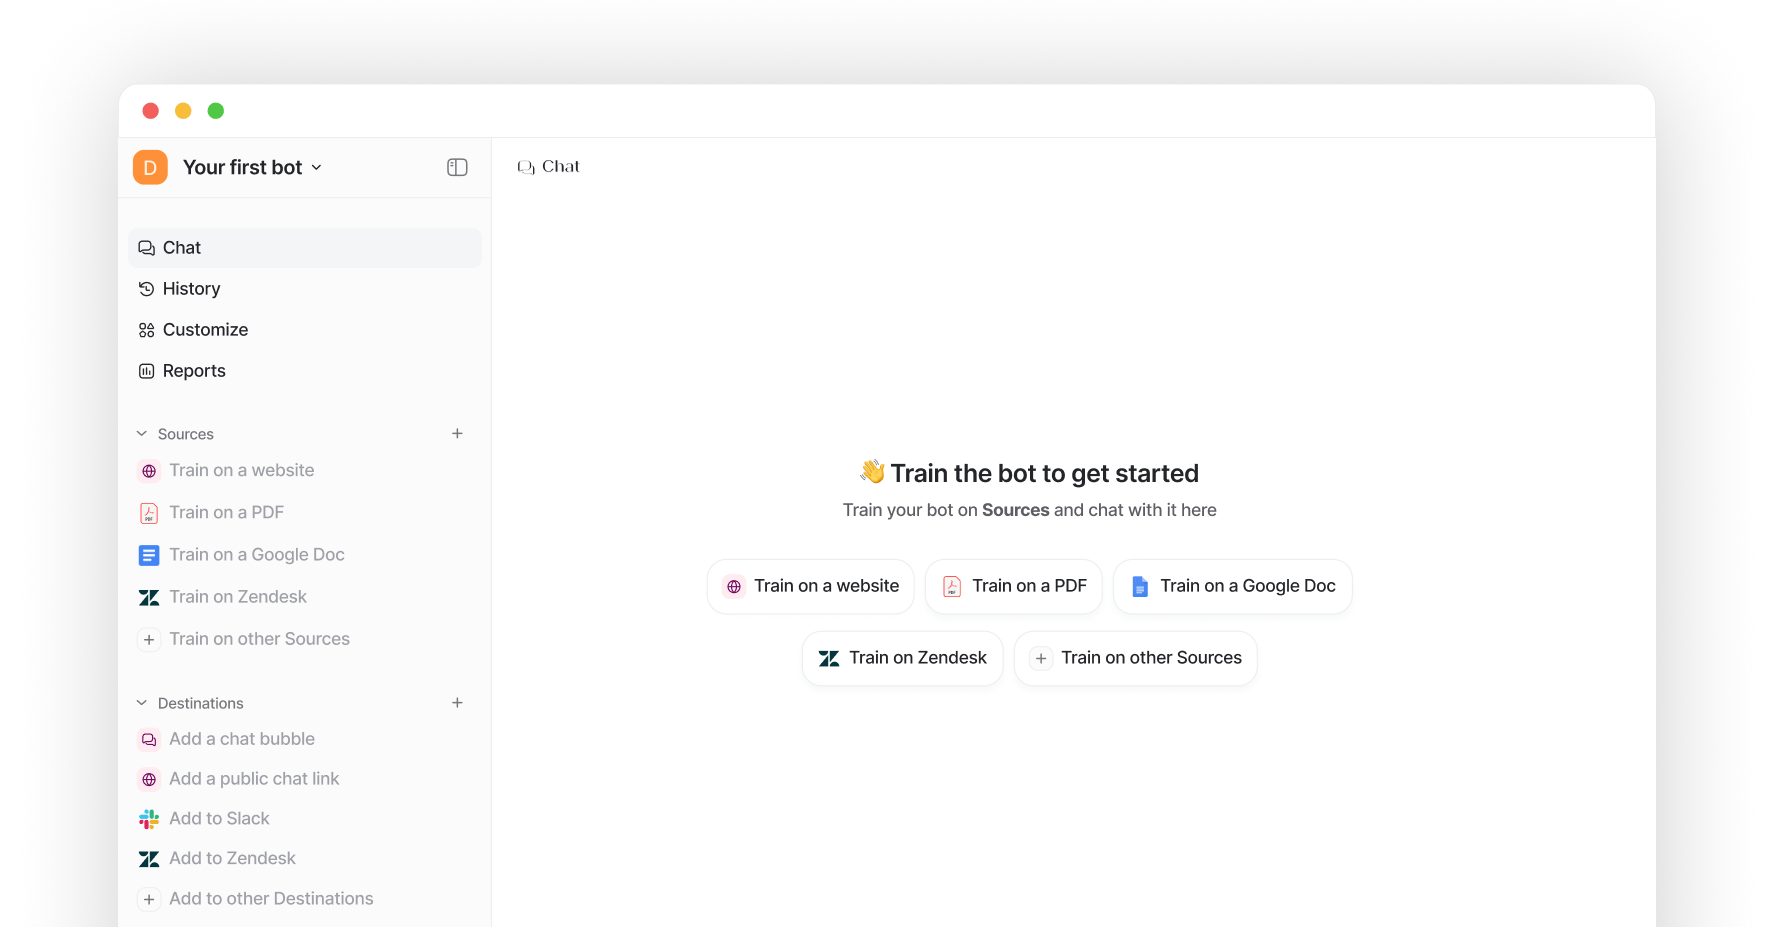Click the Slack icon in Destinations
The image size is (1778, 927).
[149, 819]
